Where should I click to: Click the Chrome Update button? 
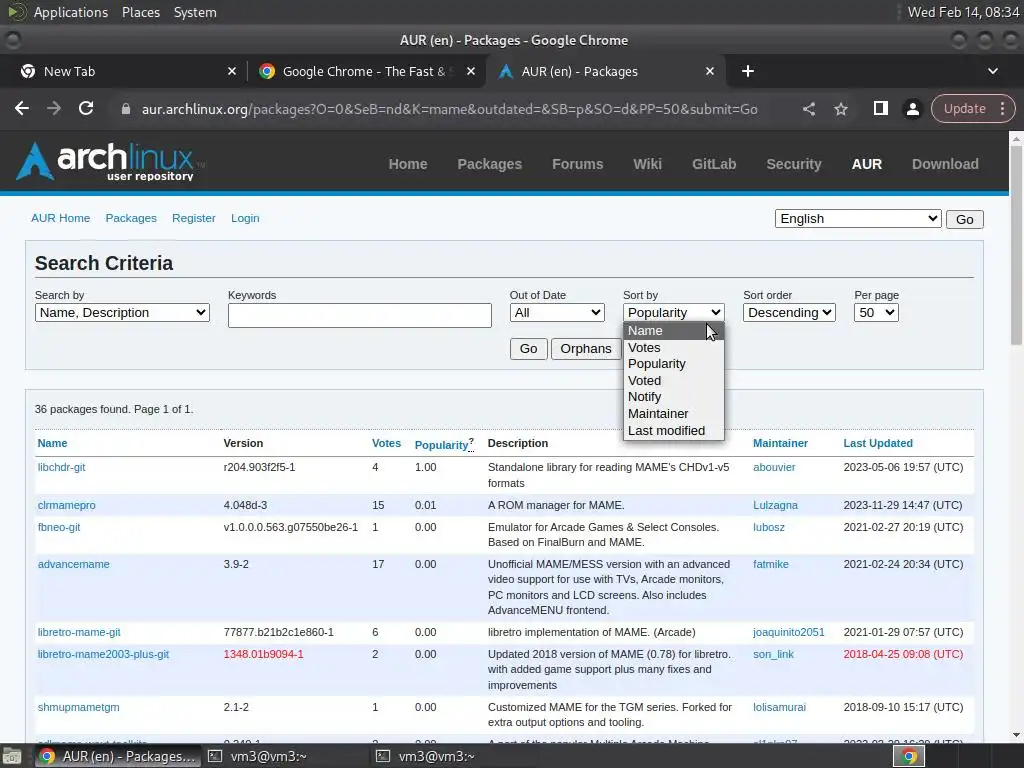(965, 108)
